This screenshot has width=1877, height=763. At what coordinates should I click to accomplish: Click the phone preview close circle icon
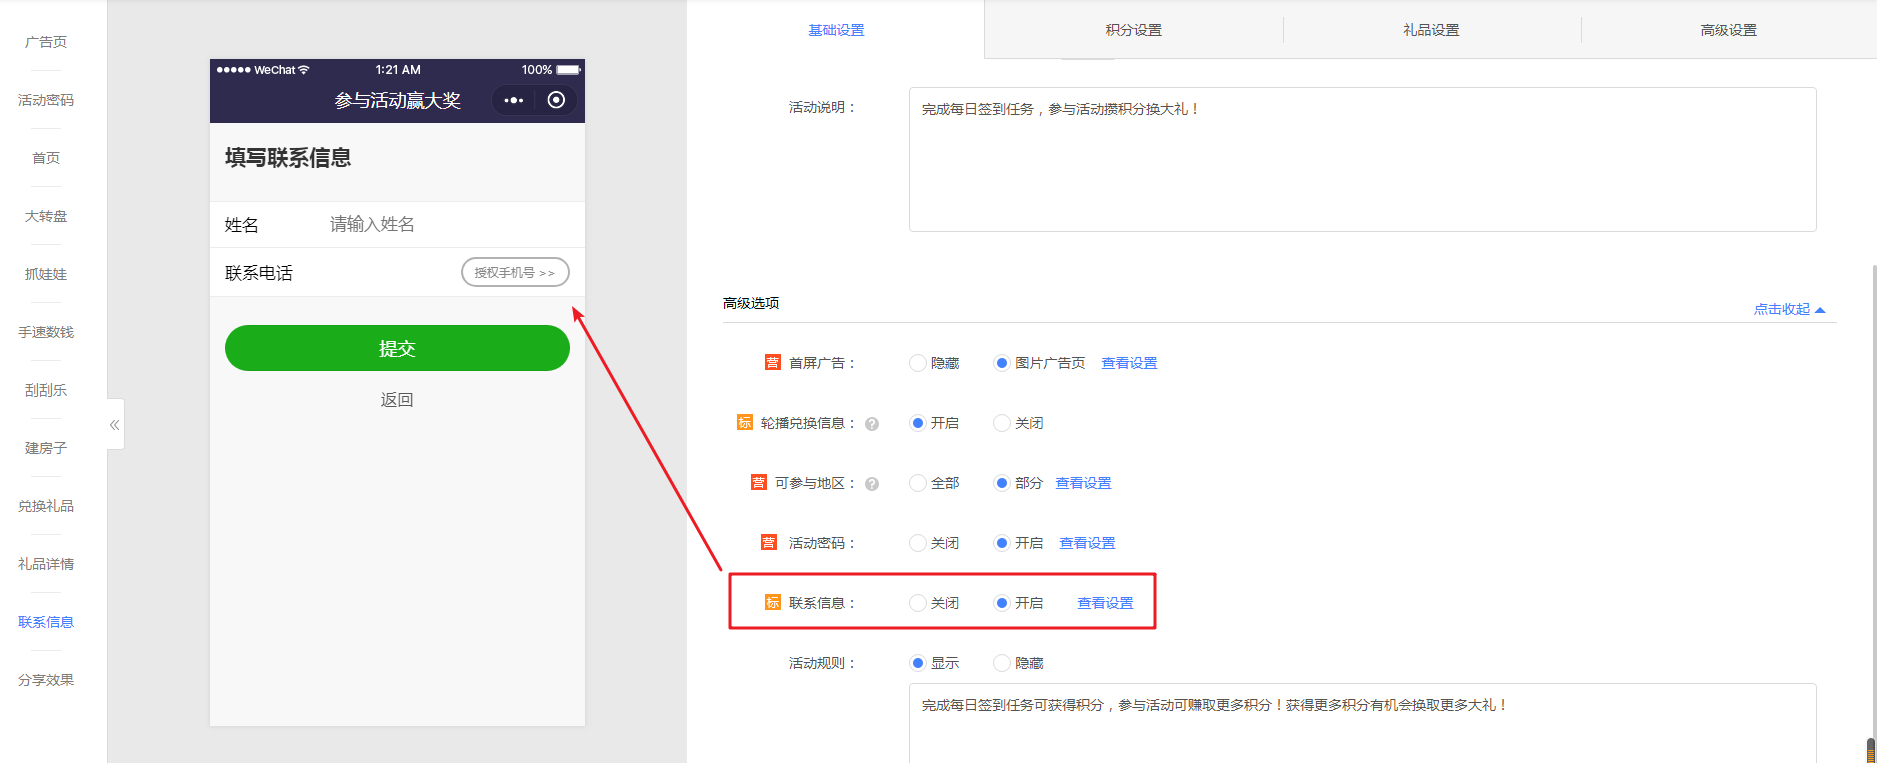[557, 100]
